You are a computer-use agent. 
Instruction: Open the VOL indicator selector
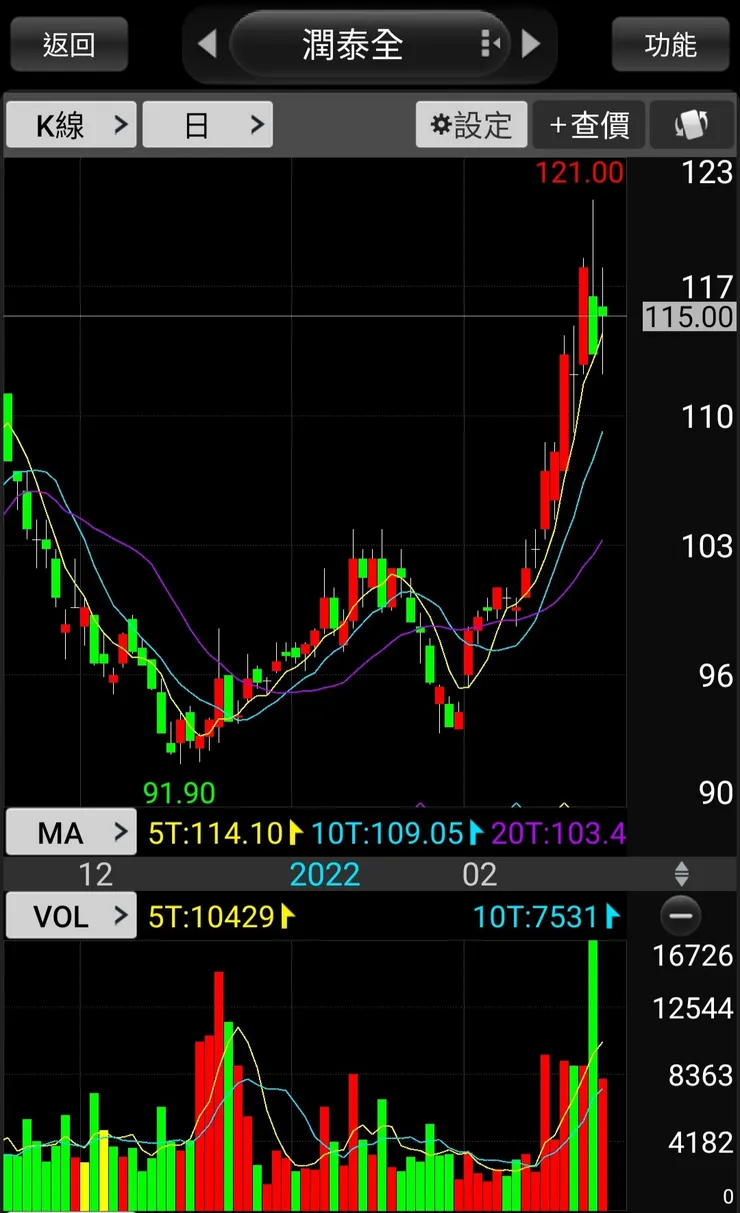(71, 916)
